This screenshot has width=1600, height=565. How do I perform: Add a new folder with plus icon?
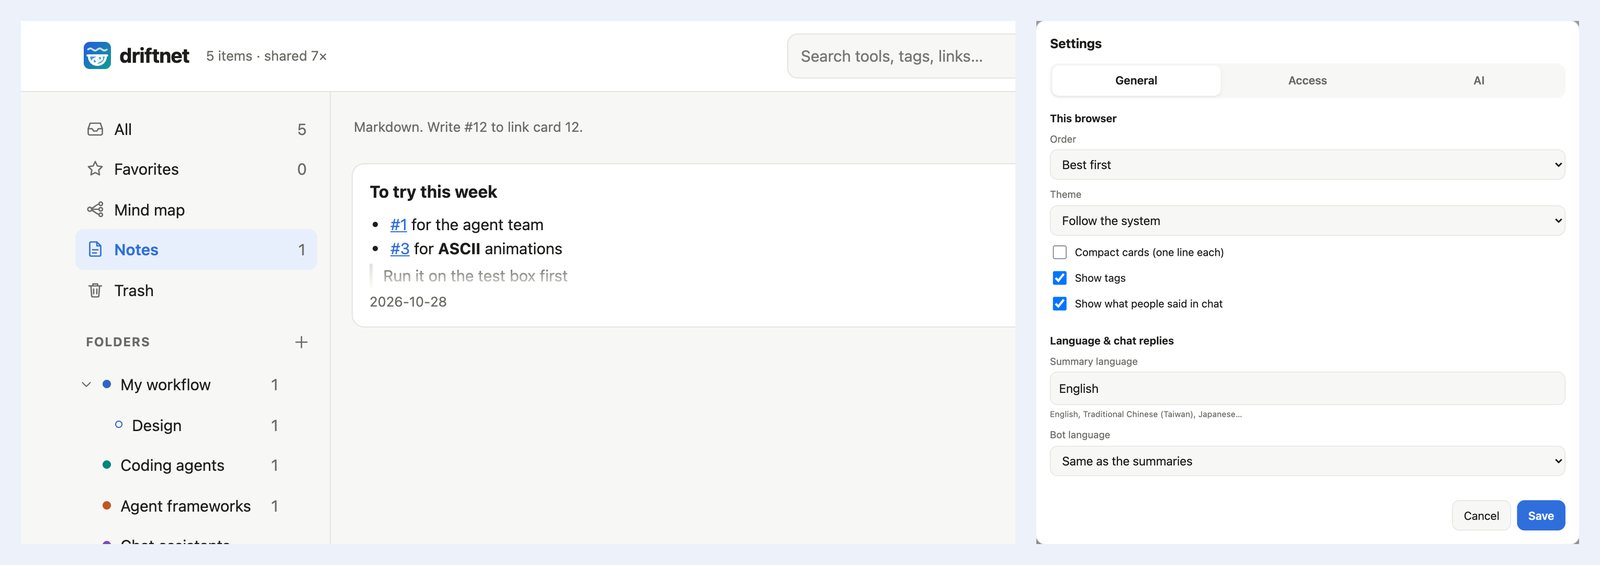[x=301, y=342]
